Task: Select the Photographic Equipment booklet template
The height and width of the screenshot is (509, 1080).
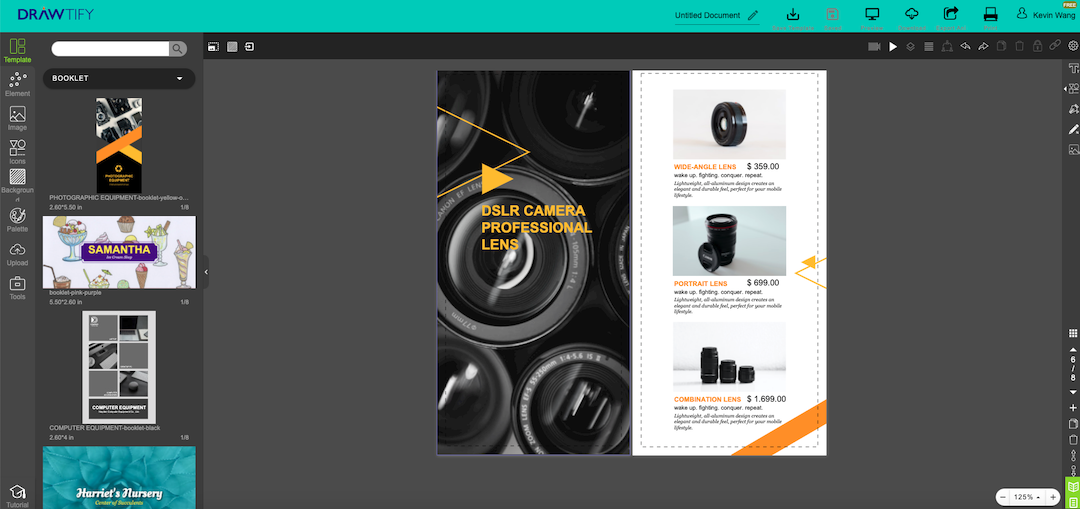Action: tap(118, 145)
